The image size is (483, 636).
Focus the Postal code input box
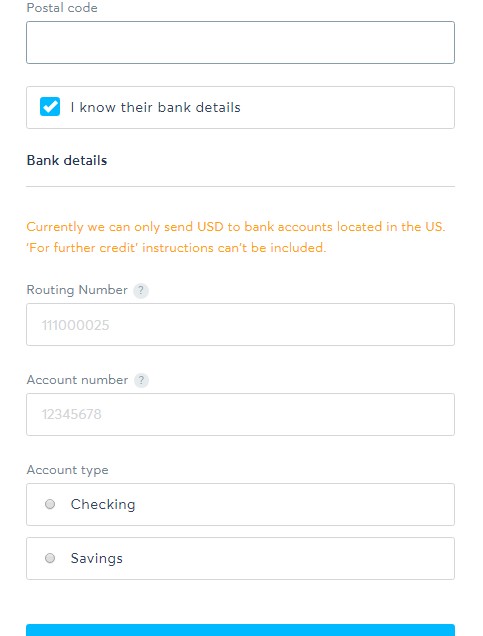pyautogui.click(x=240, y=43)
